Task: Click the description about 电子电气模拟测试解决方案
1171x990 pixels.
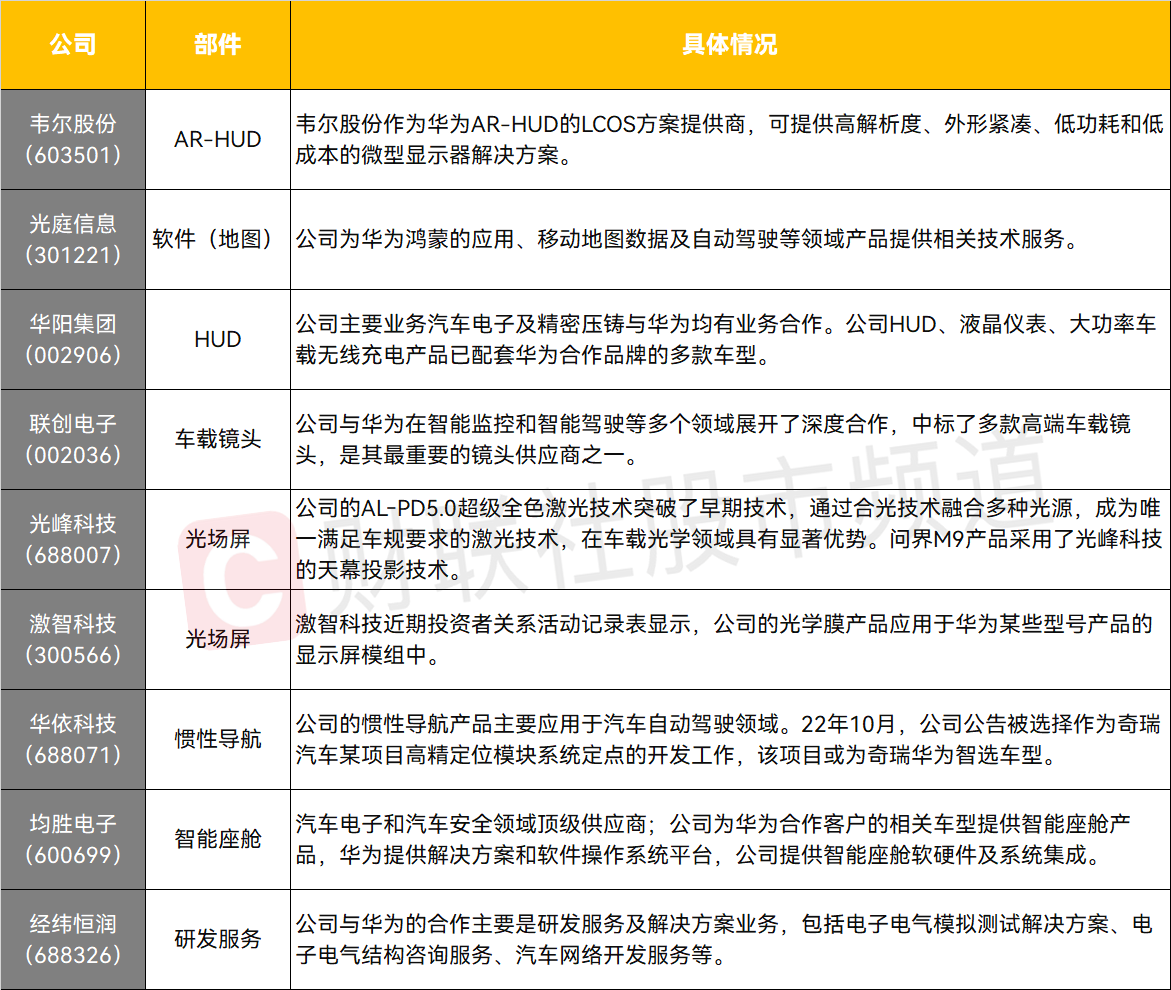Action: (x=730, y=940)
